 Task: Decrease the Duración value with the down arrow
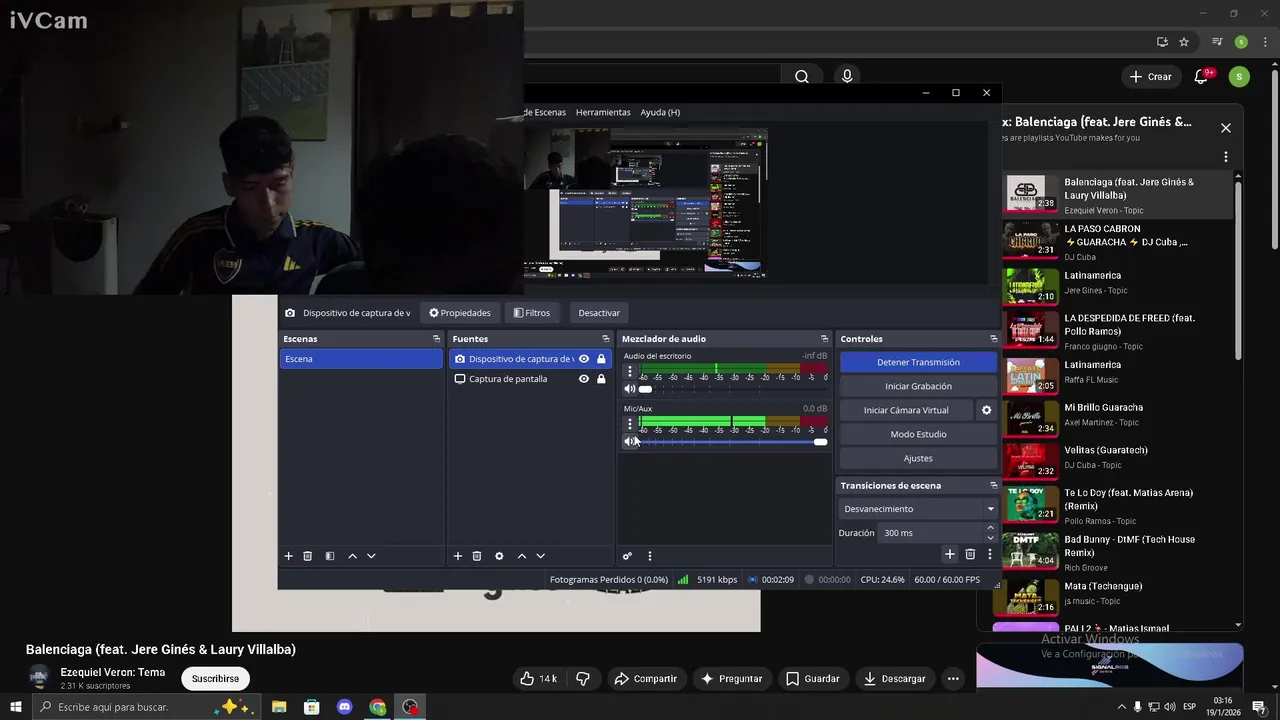pyautogui.click(x=991, y=538)
